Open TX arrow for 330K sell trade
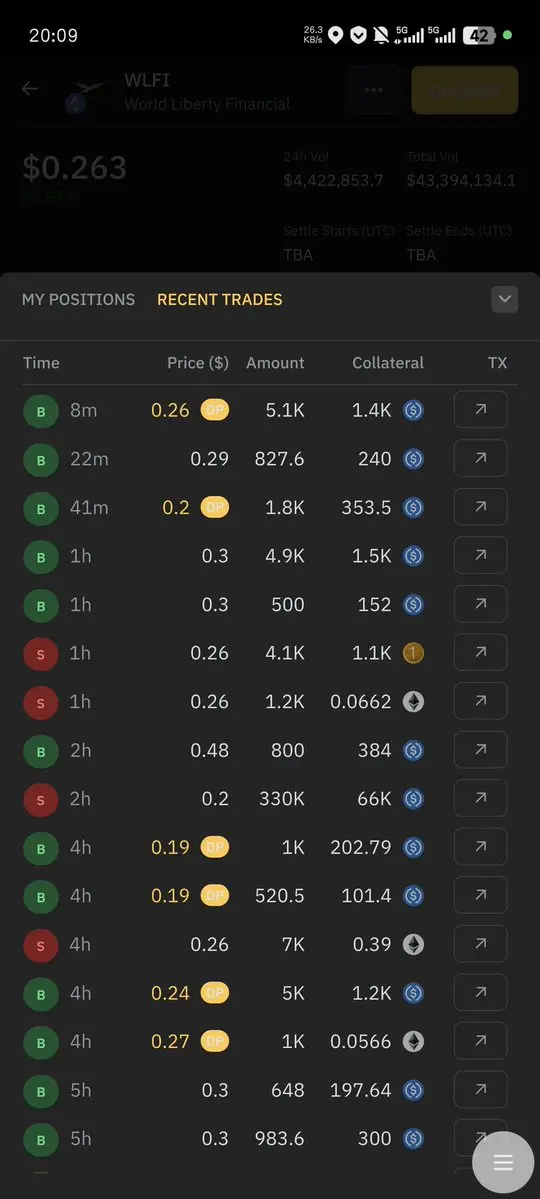This screenshot has width=540, height=1199. pos(480,798)
